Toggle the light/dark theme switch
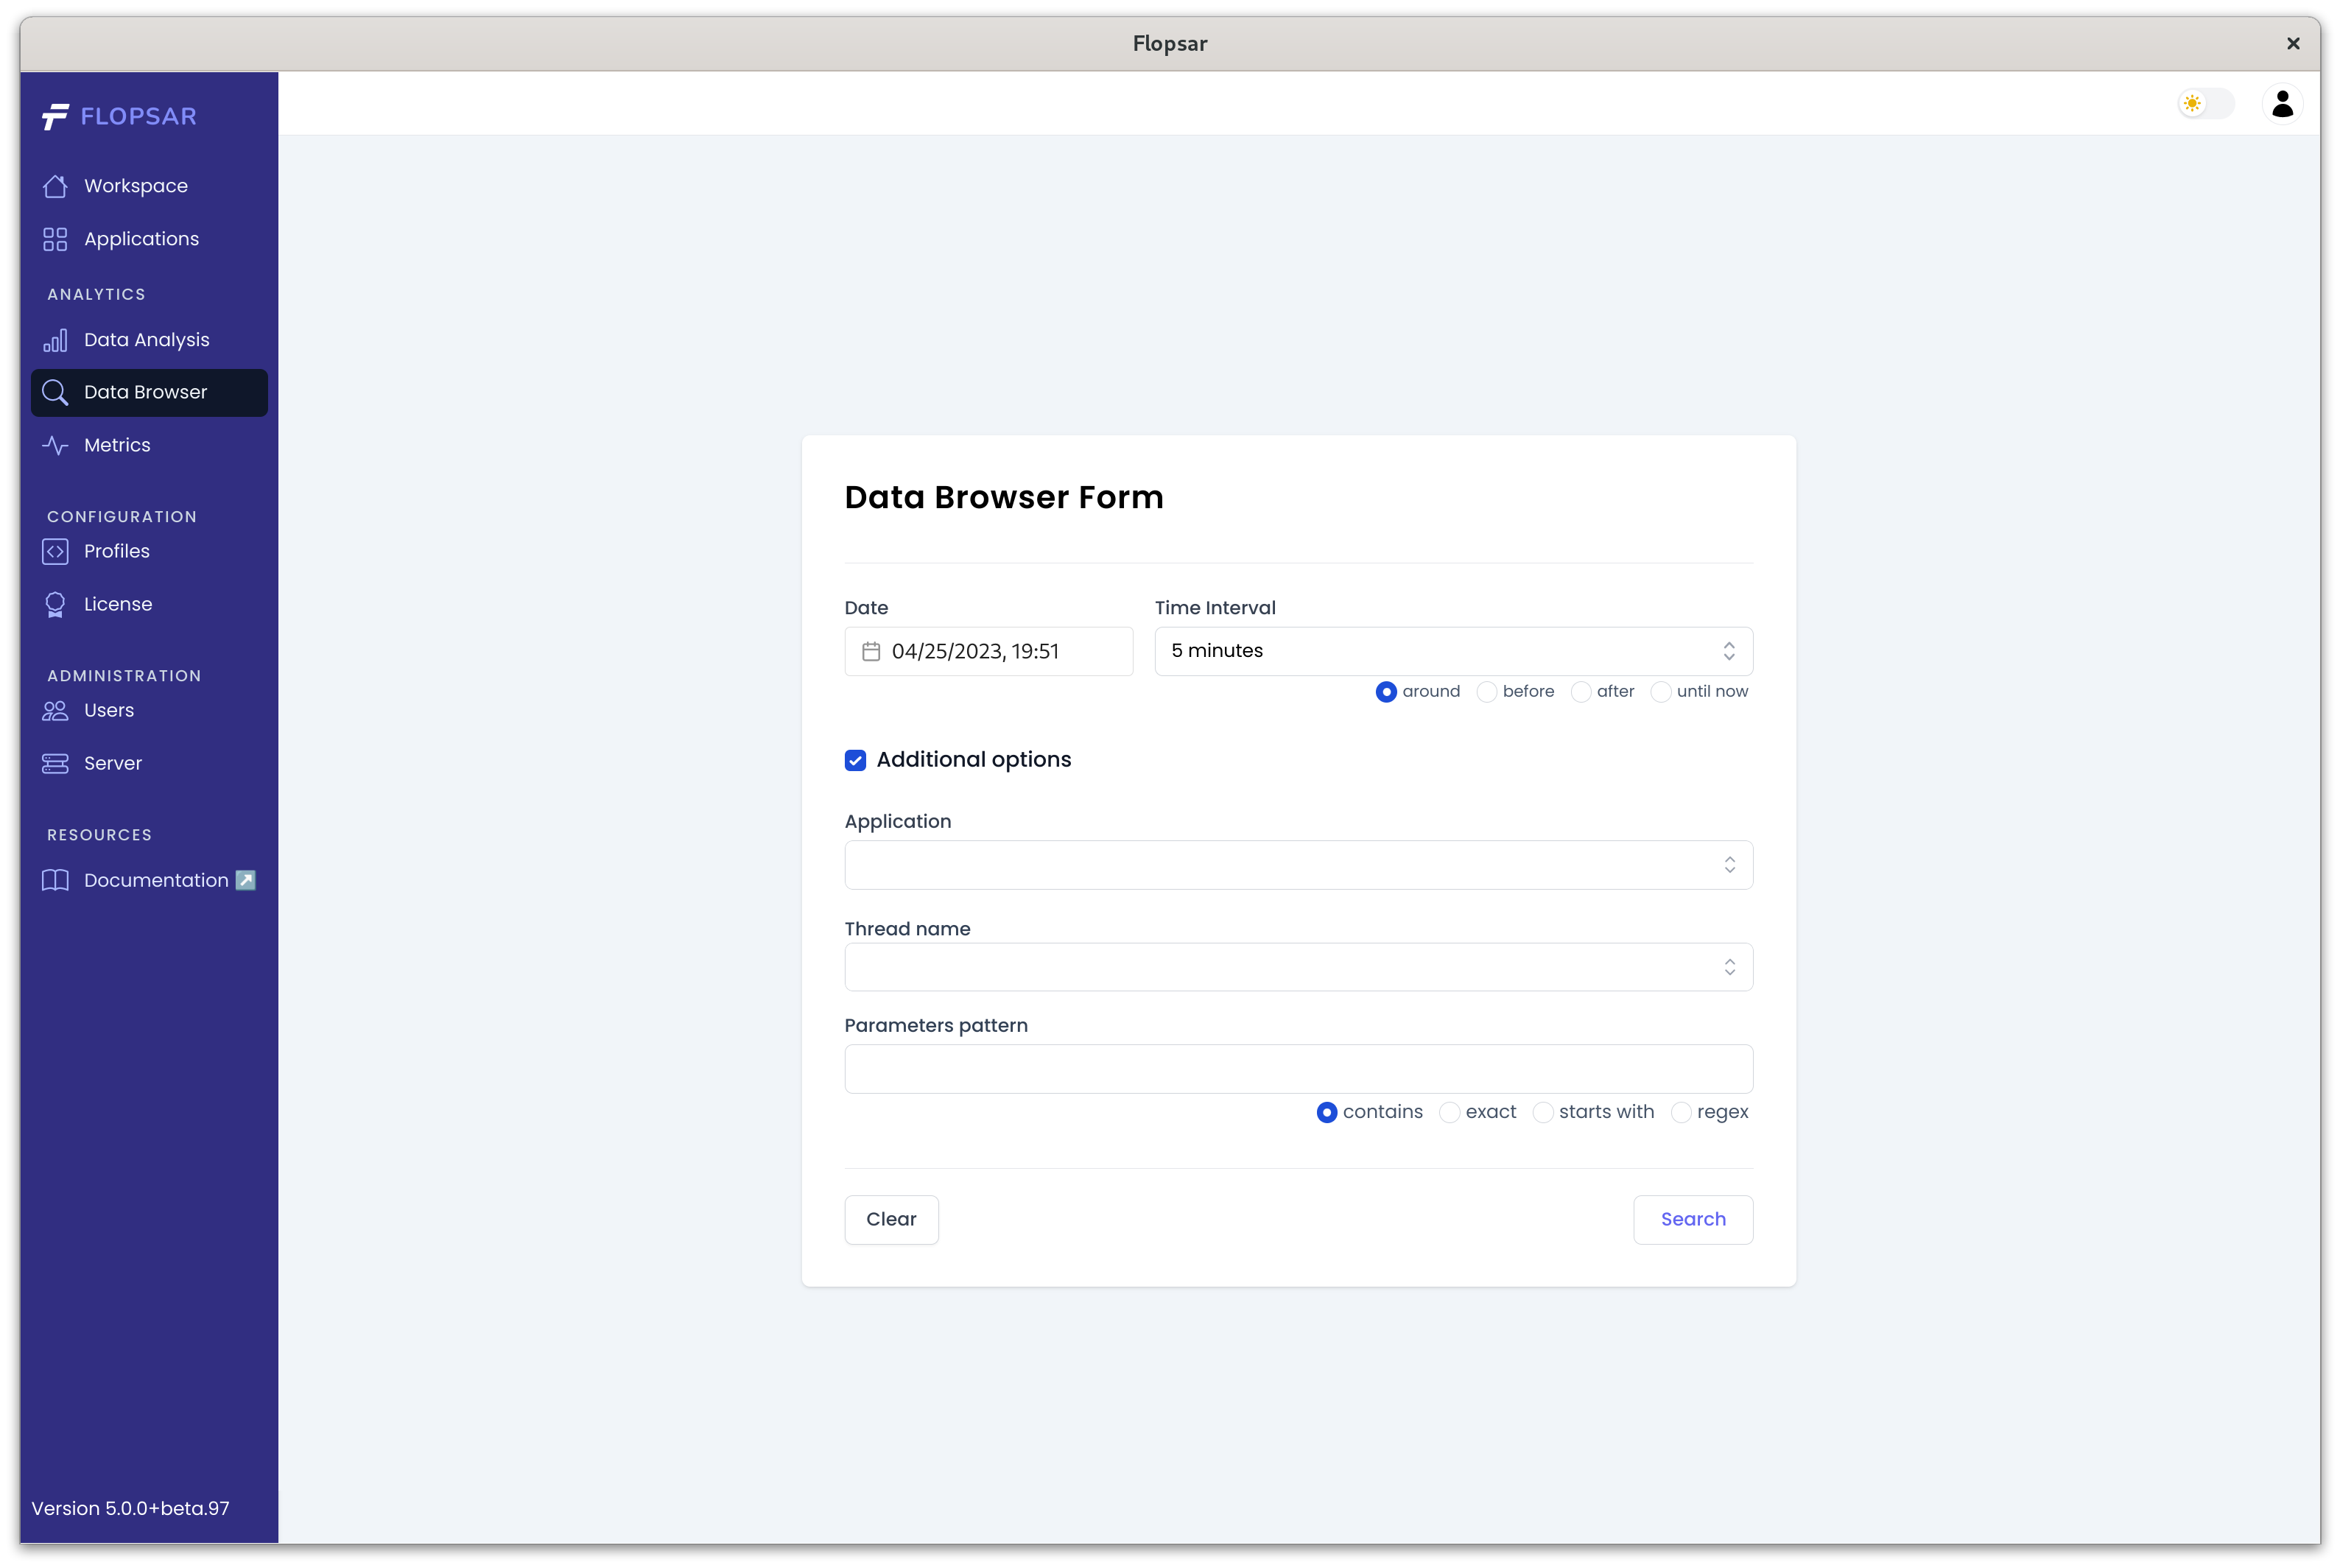This screenshot has height=1568, width=2340. (x=2205, y=104)
